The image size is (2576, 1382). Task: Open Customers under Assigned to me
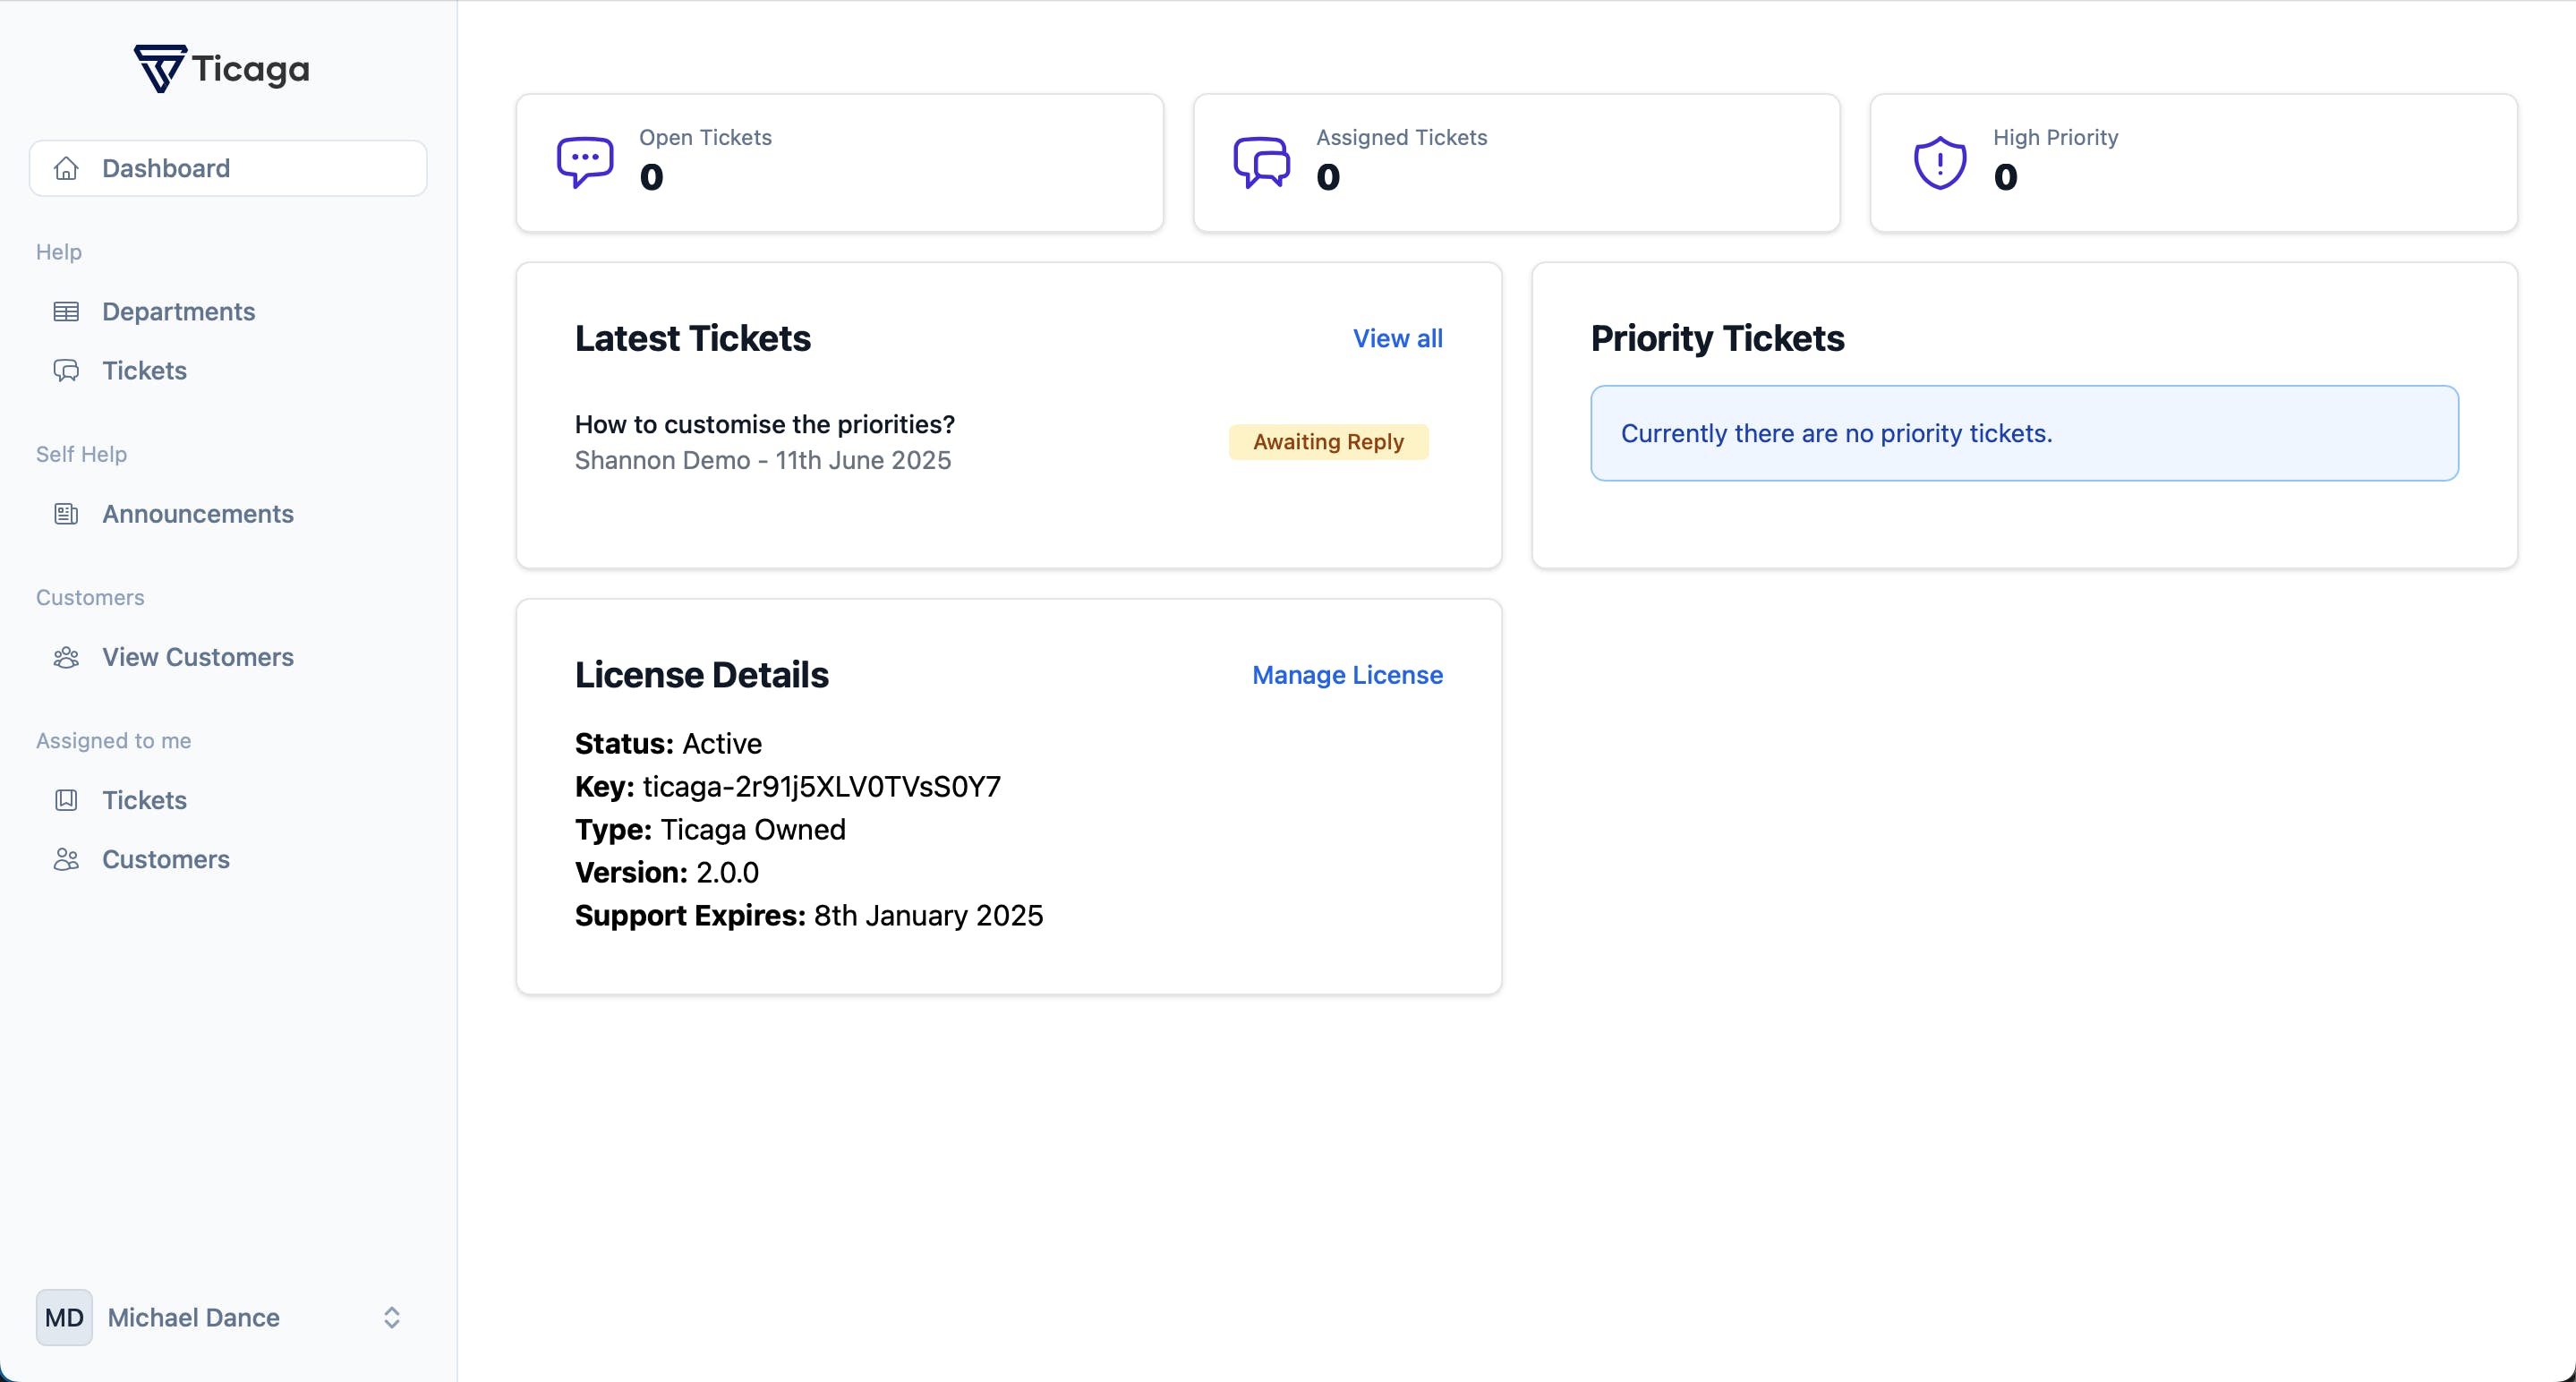click(x=166, y=859)
